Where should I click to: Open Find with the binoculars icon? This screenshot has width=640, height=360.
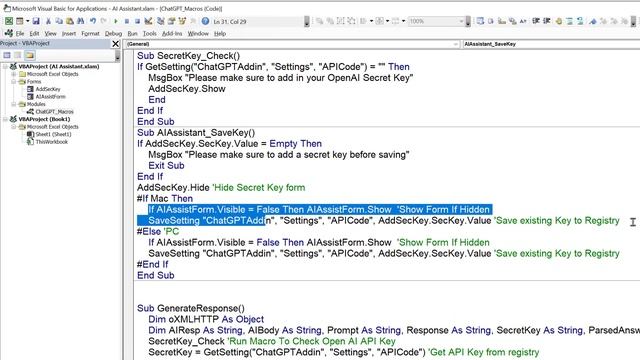[x=80, y=21]
